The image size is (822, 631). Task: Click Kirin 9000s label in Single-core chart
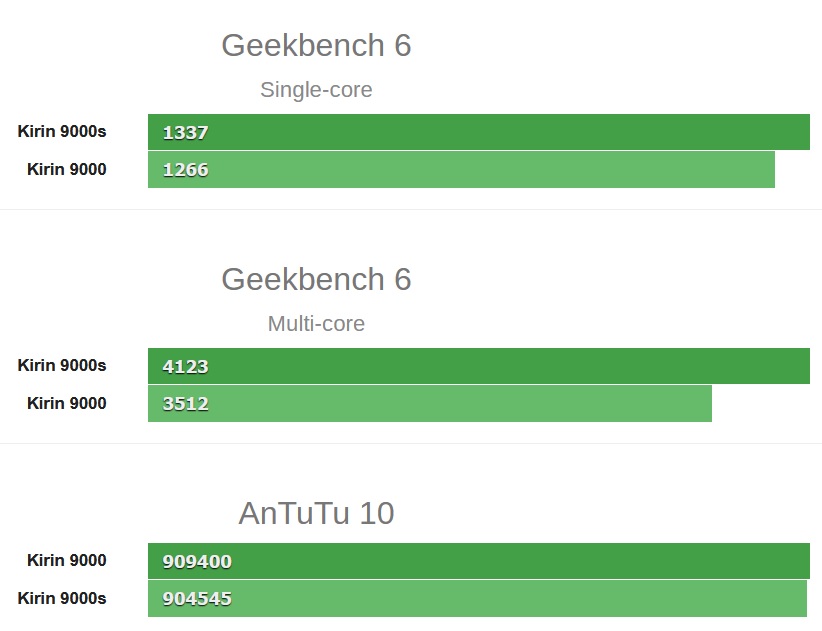[62, 131]
